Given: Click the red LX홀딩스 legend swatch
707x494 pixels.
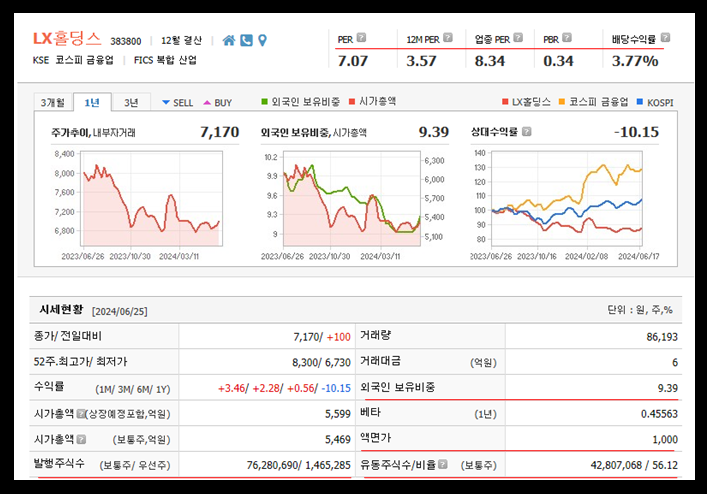Looking at the screenshot, I should coord(505,102).
